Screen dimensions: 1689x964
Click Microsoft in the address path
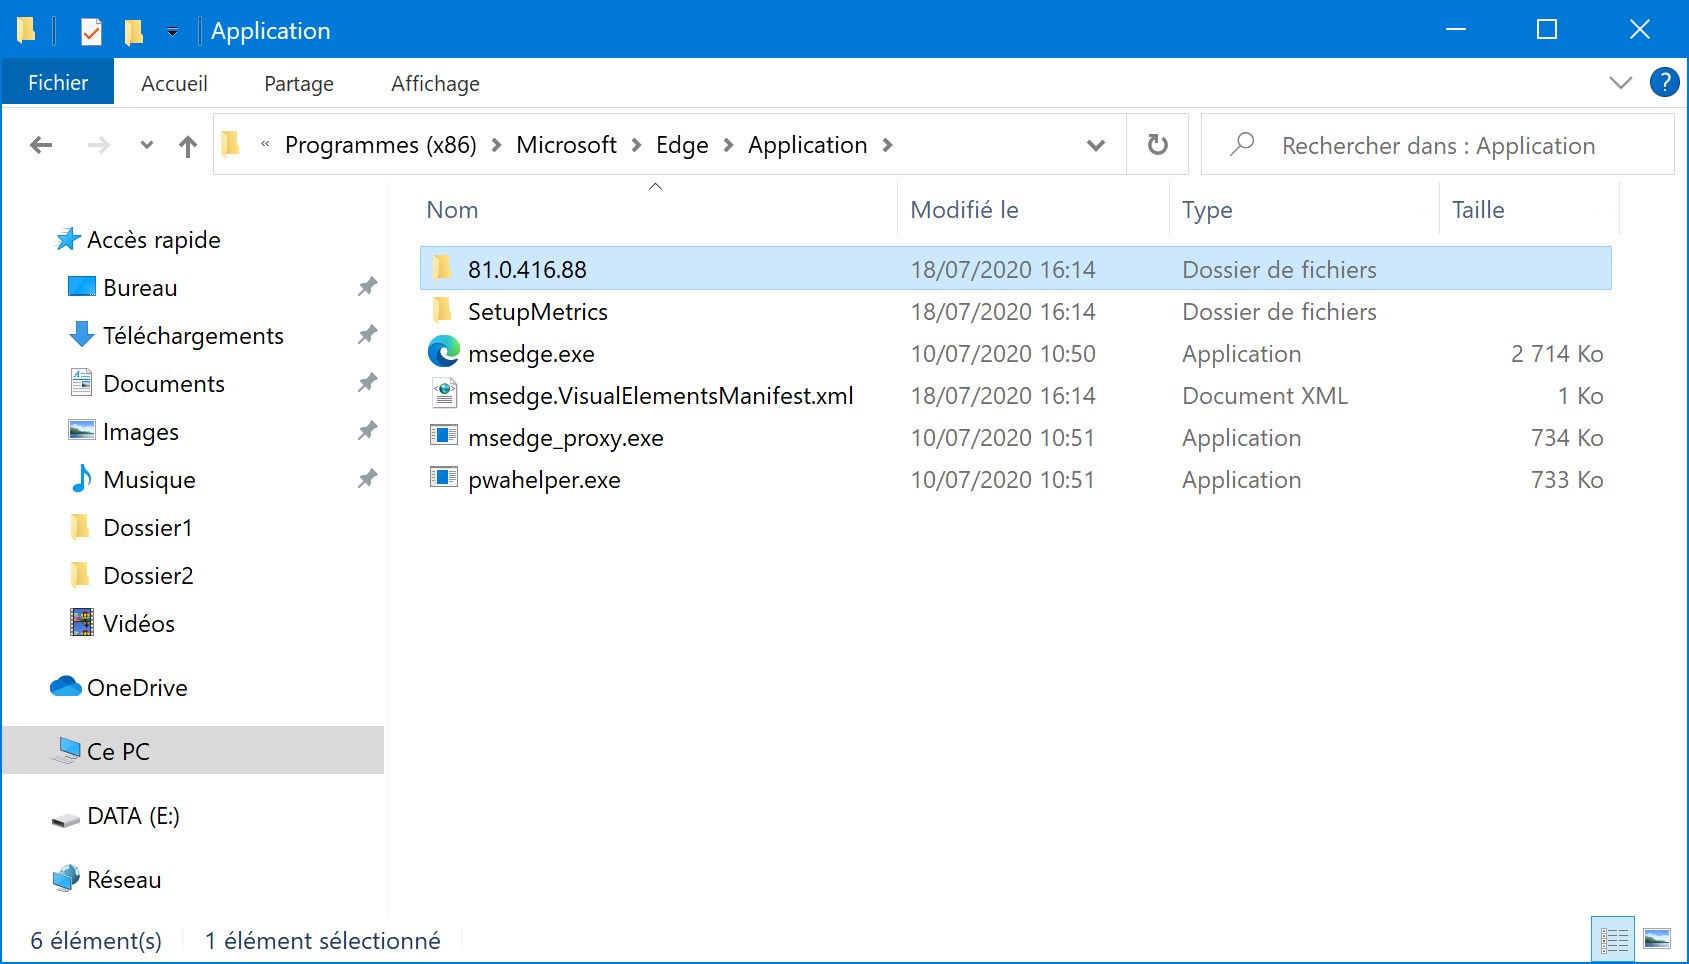[566, 145]
